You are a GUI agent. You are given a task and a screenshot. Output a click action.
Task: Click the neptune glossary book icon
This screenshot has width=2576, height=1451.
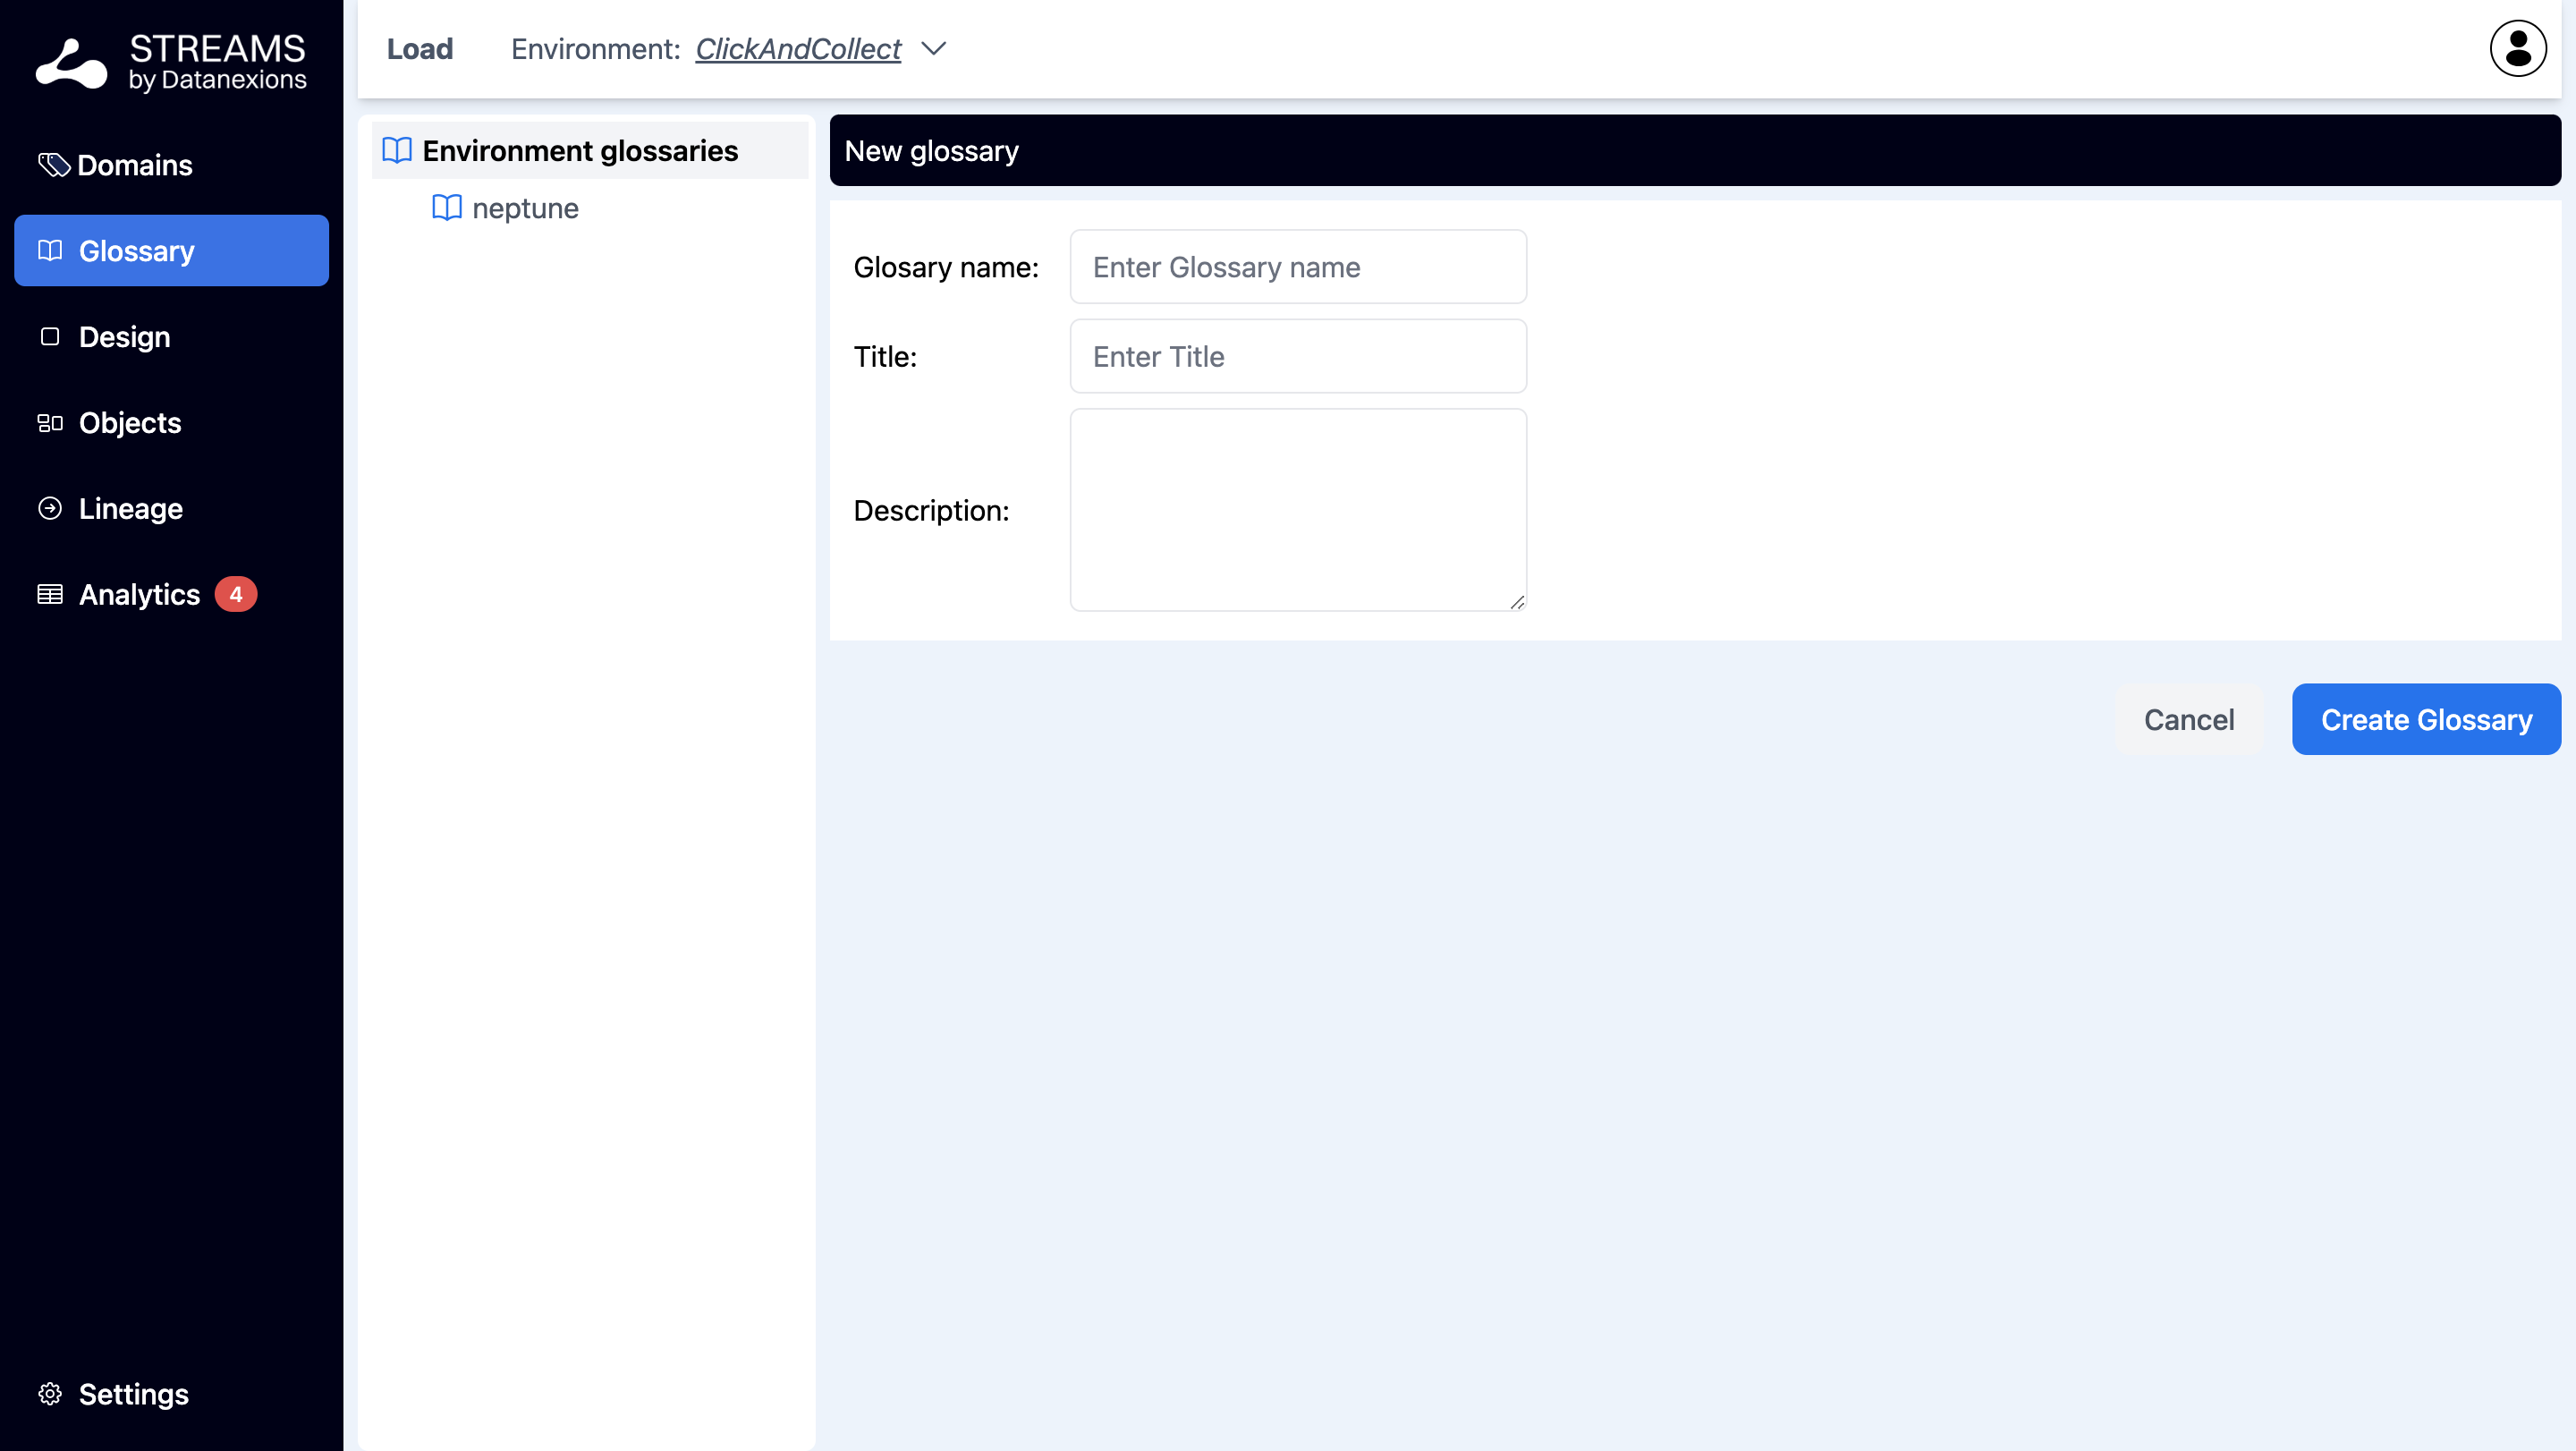(446, 208)
